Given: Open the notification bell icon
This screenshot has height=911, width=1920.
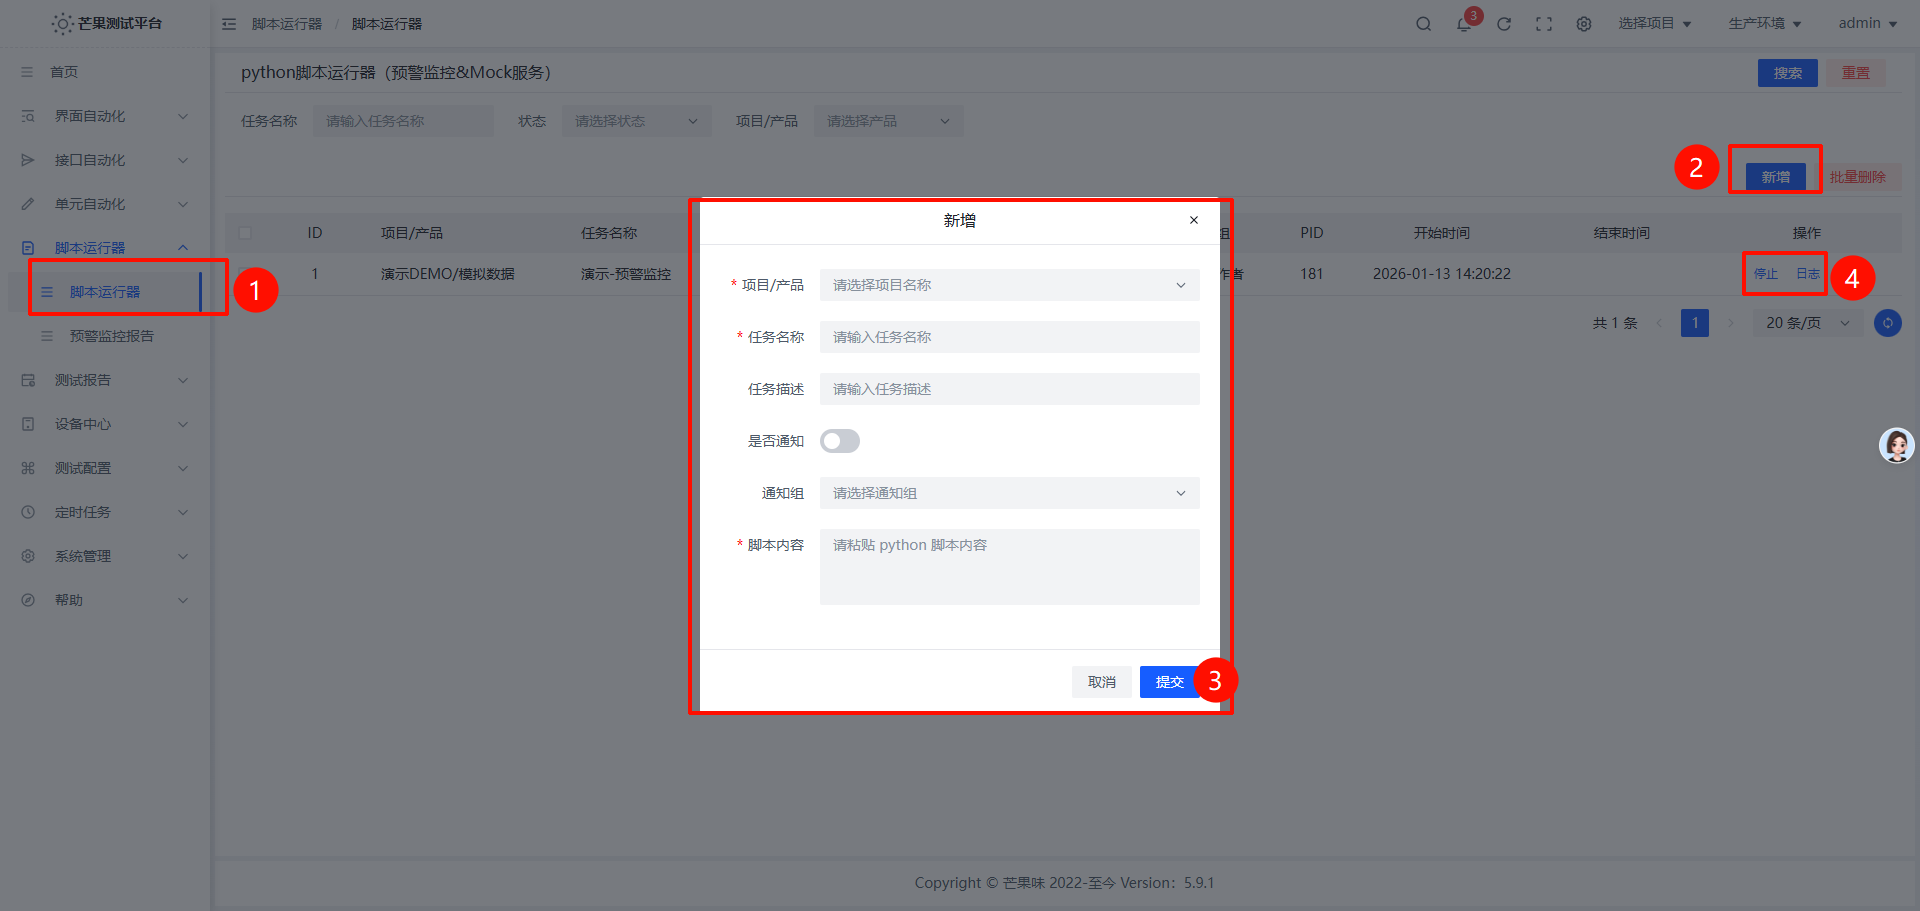Looking at the screenshot, I should (1464, 24).
